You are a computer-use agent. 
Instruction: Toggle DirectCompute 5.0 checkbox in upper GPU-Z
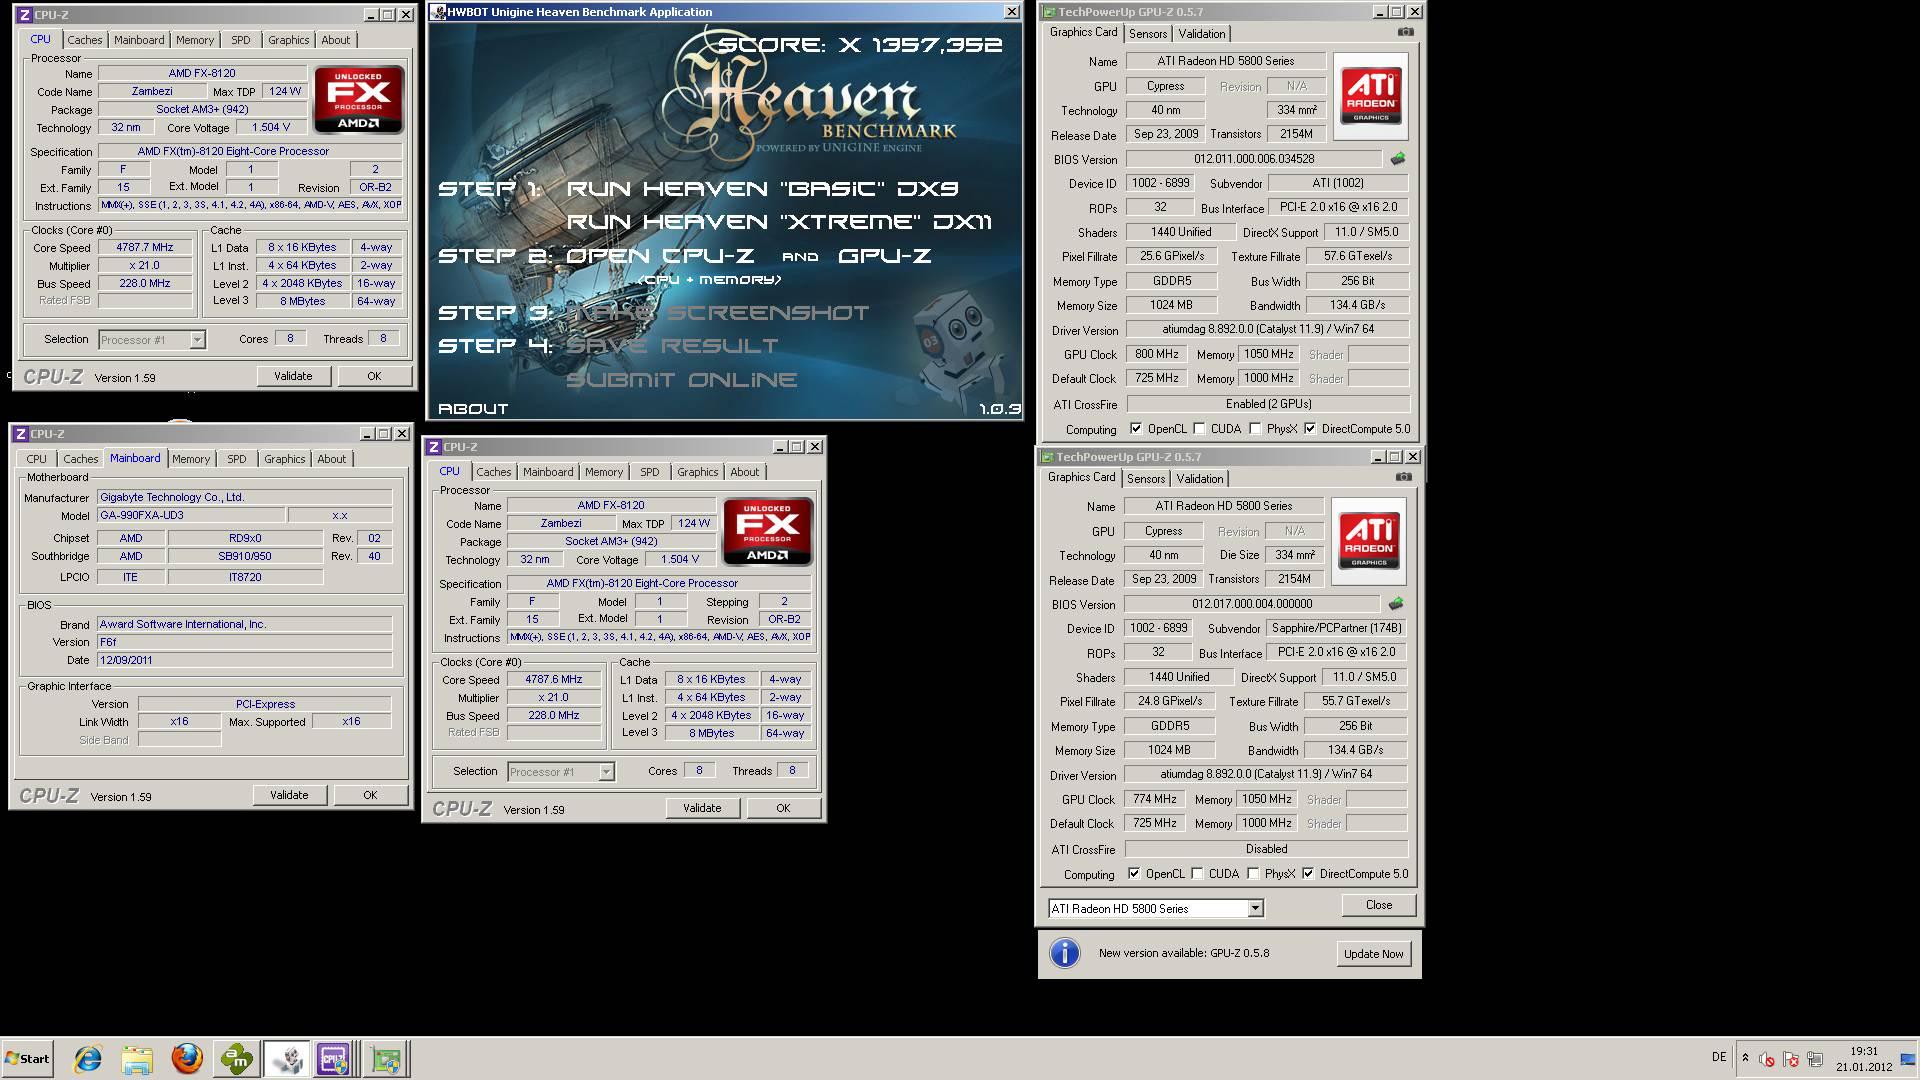click(1310, 429)
